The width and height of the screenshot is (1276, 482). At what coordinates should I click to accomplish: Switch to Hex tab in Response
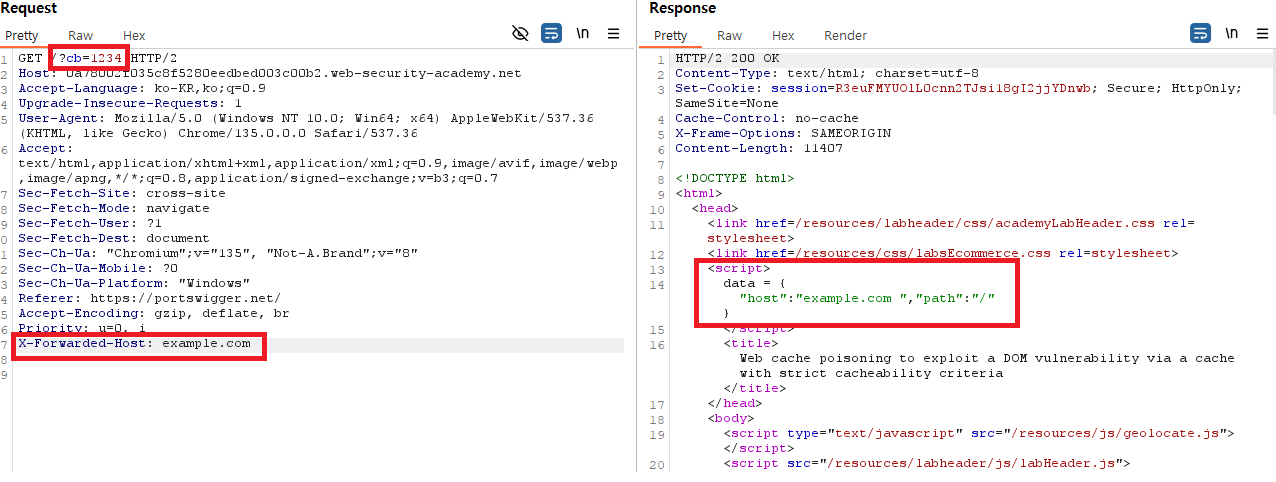click(783, 36)
